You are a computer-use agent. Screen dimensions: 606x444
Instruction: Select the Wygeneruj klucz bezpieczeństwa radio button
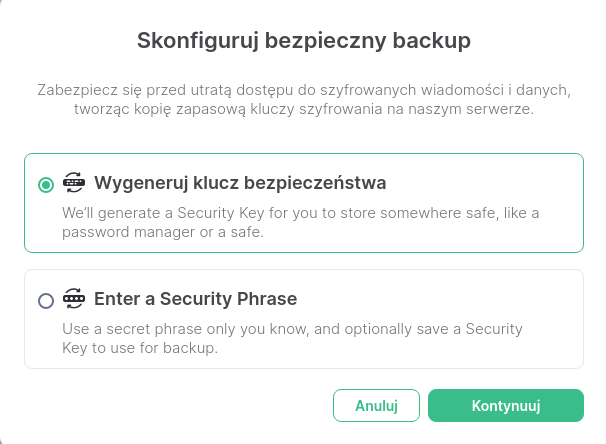[46, 185]
